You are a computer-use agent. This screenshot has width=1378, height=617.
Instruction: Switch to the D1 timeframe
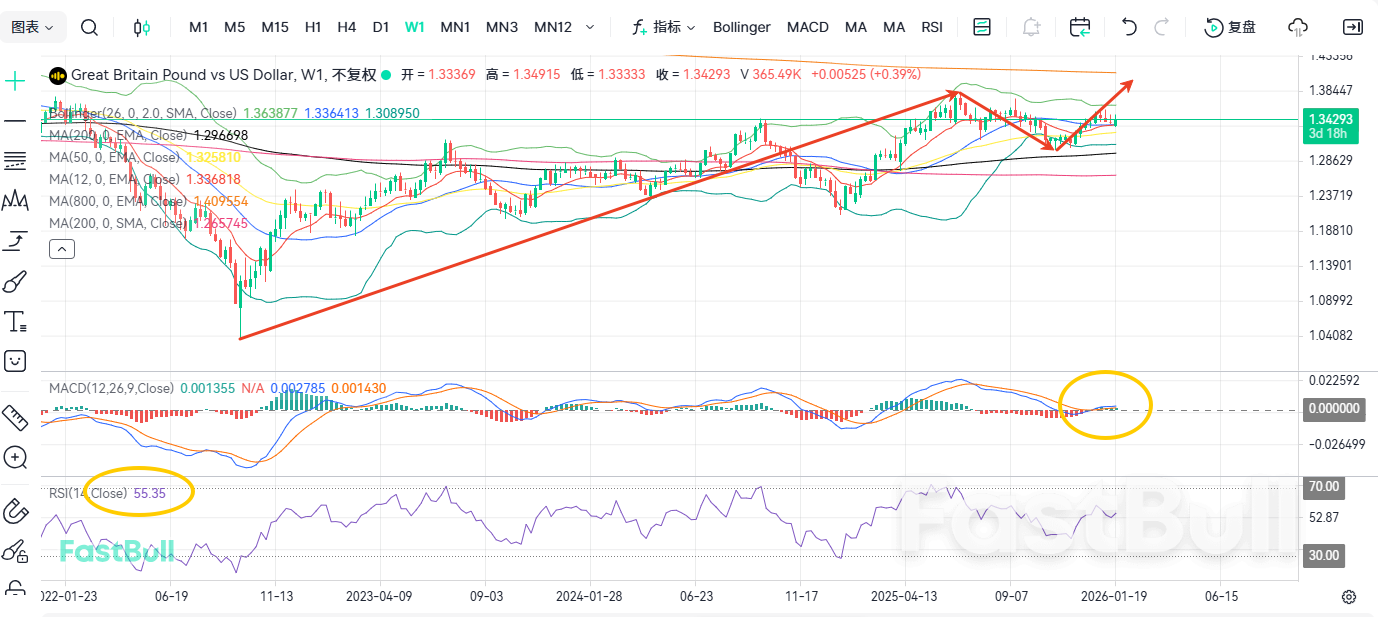click(381, 27)
